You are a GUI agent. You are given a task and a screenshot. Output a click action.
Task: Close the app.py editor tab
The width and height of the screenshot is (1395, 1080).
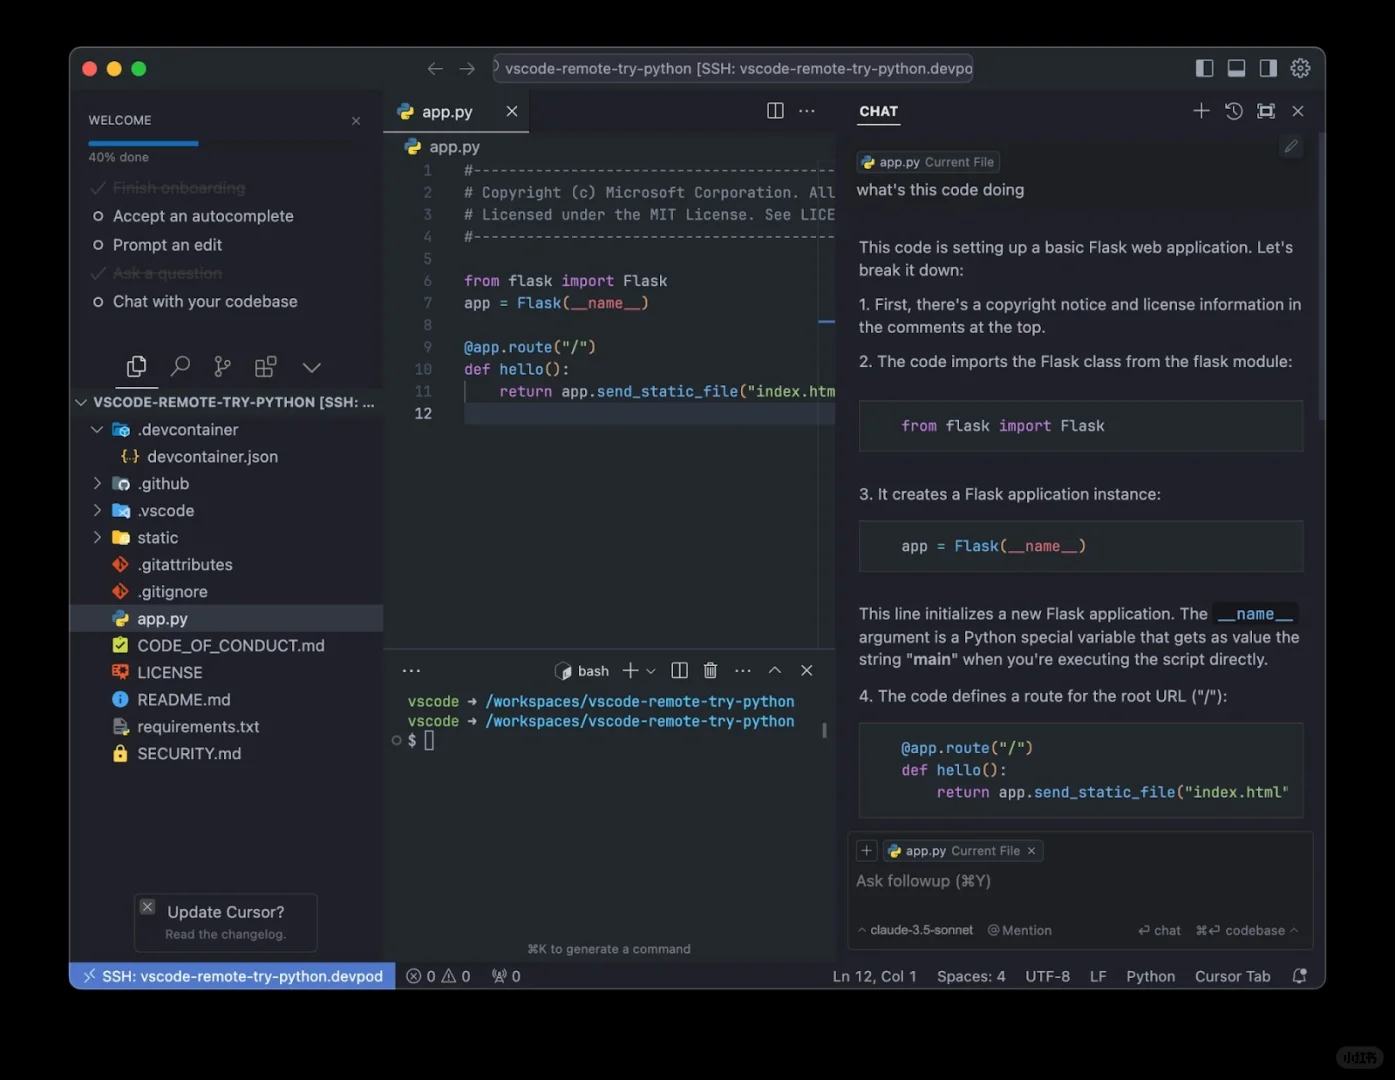point(512,111)
